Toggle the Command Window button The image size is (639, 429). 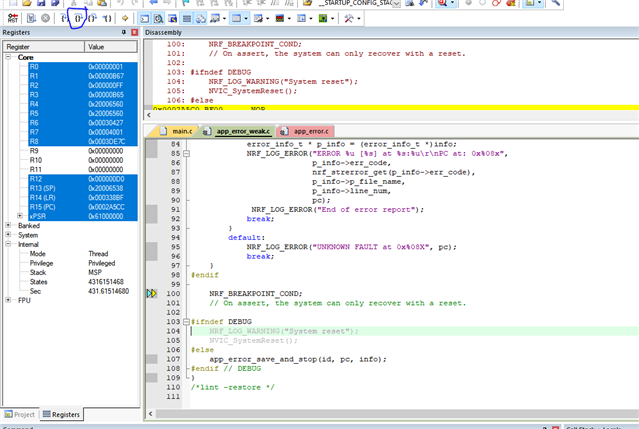tap(145, 18)
